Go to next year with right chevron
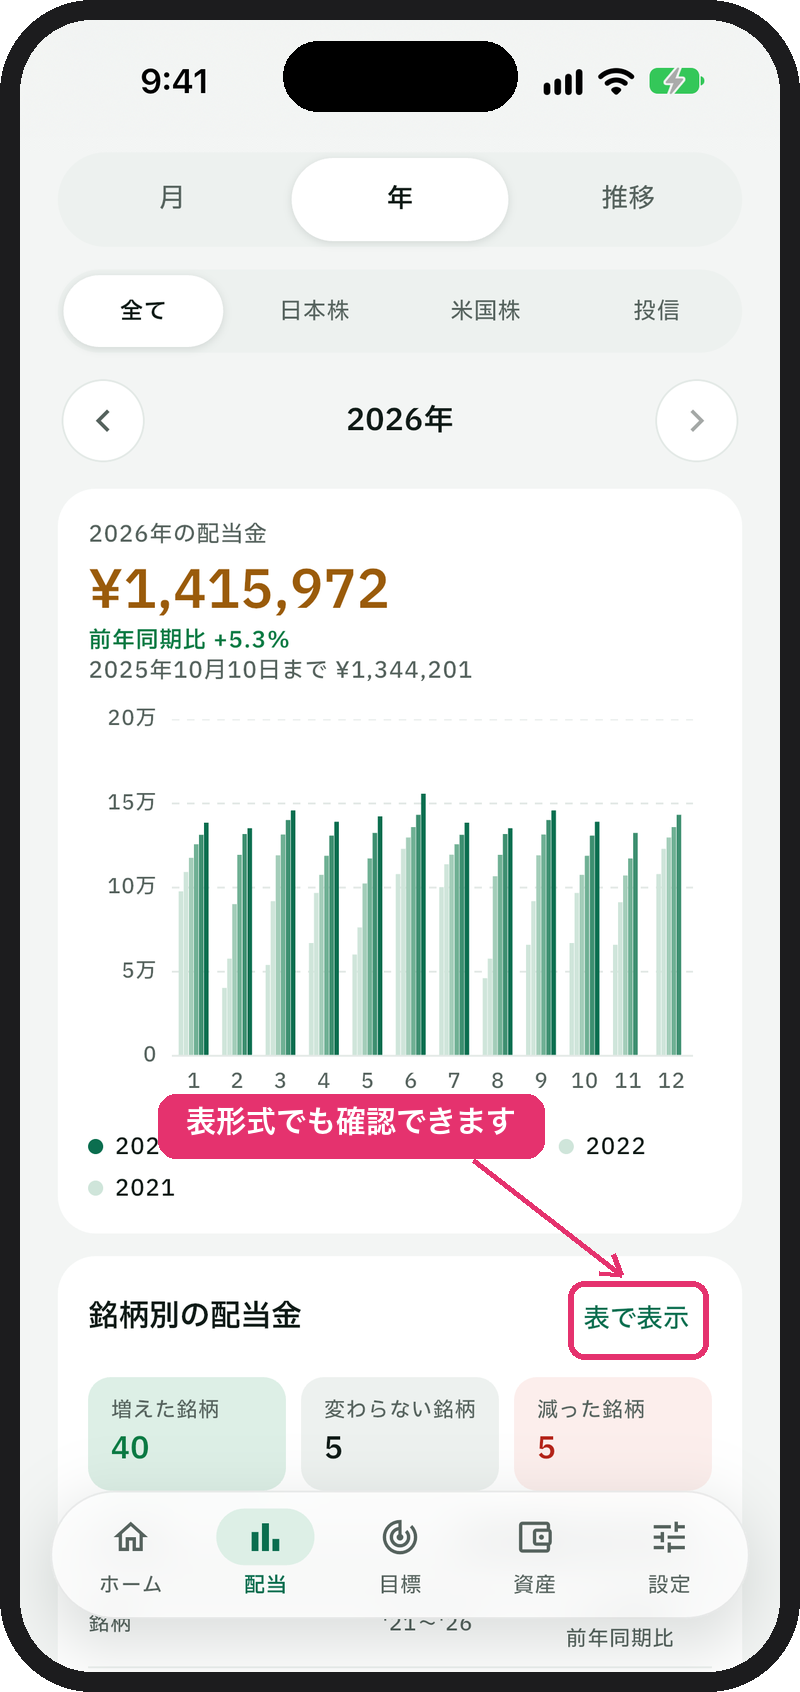 pos(697,421)
